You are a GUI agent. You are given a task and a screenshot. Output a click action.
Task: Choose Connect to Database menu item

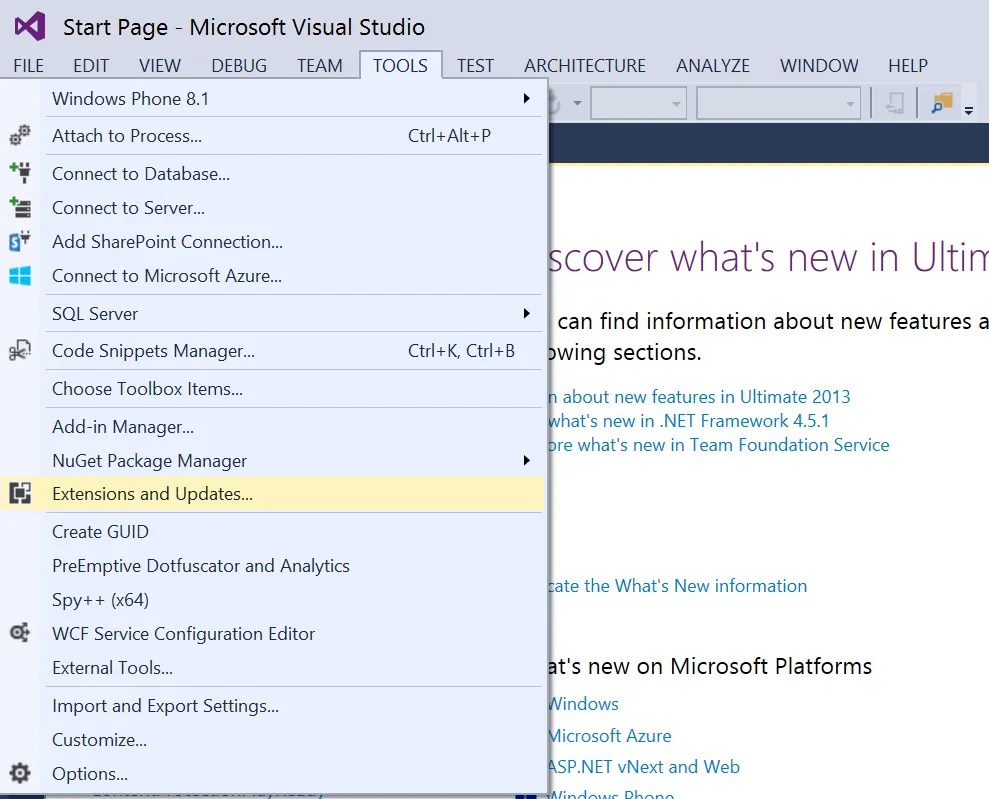(272, 173)
